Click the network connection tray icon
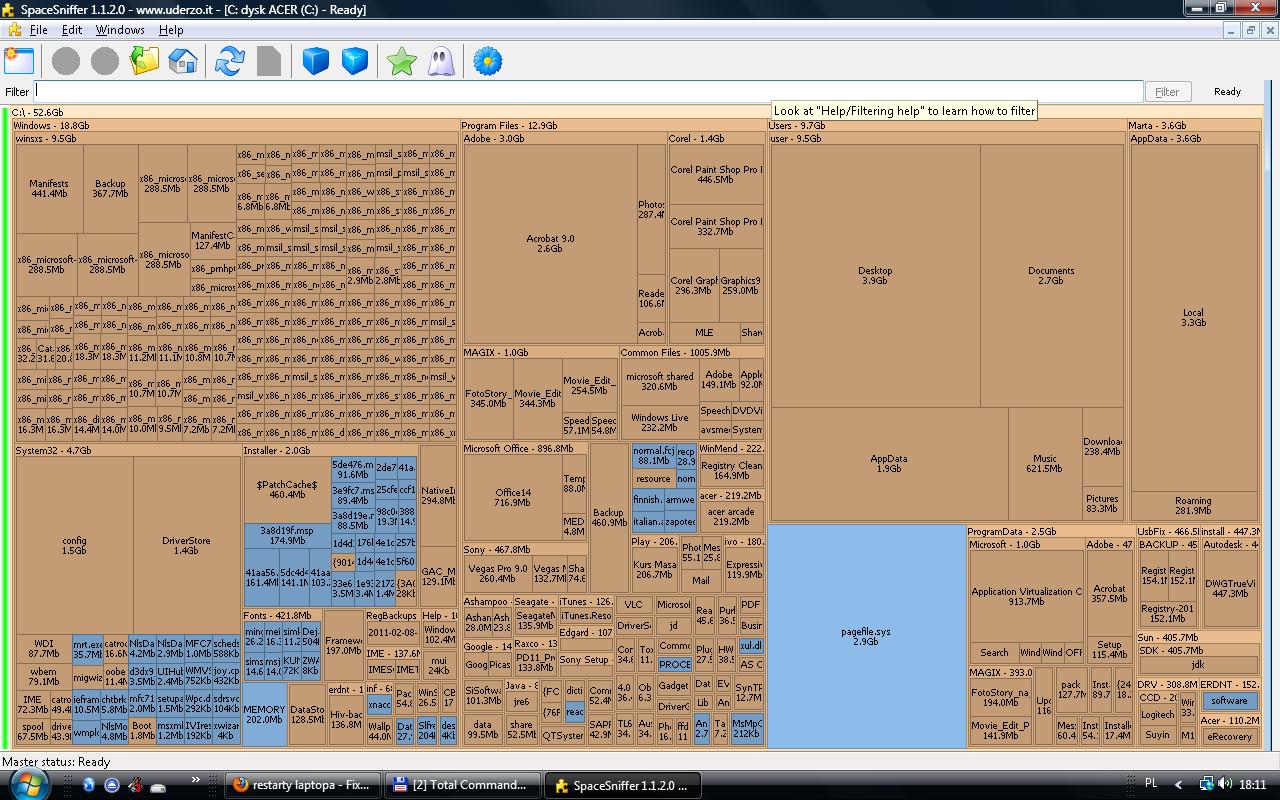 click(x=1207, y=785)
